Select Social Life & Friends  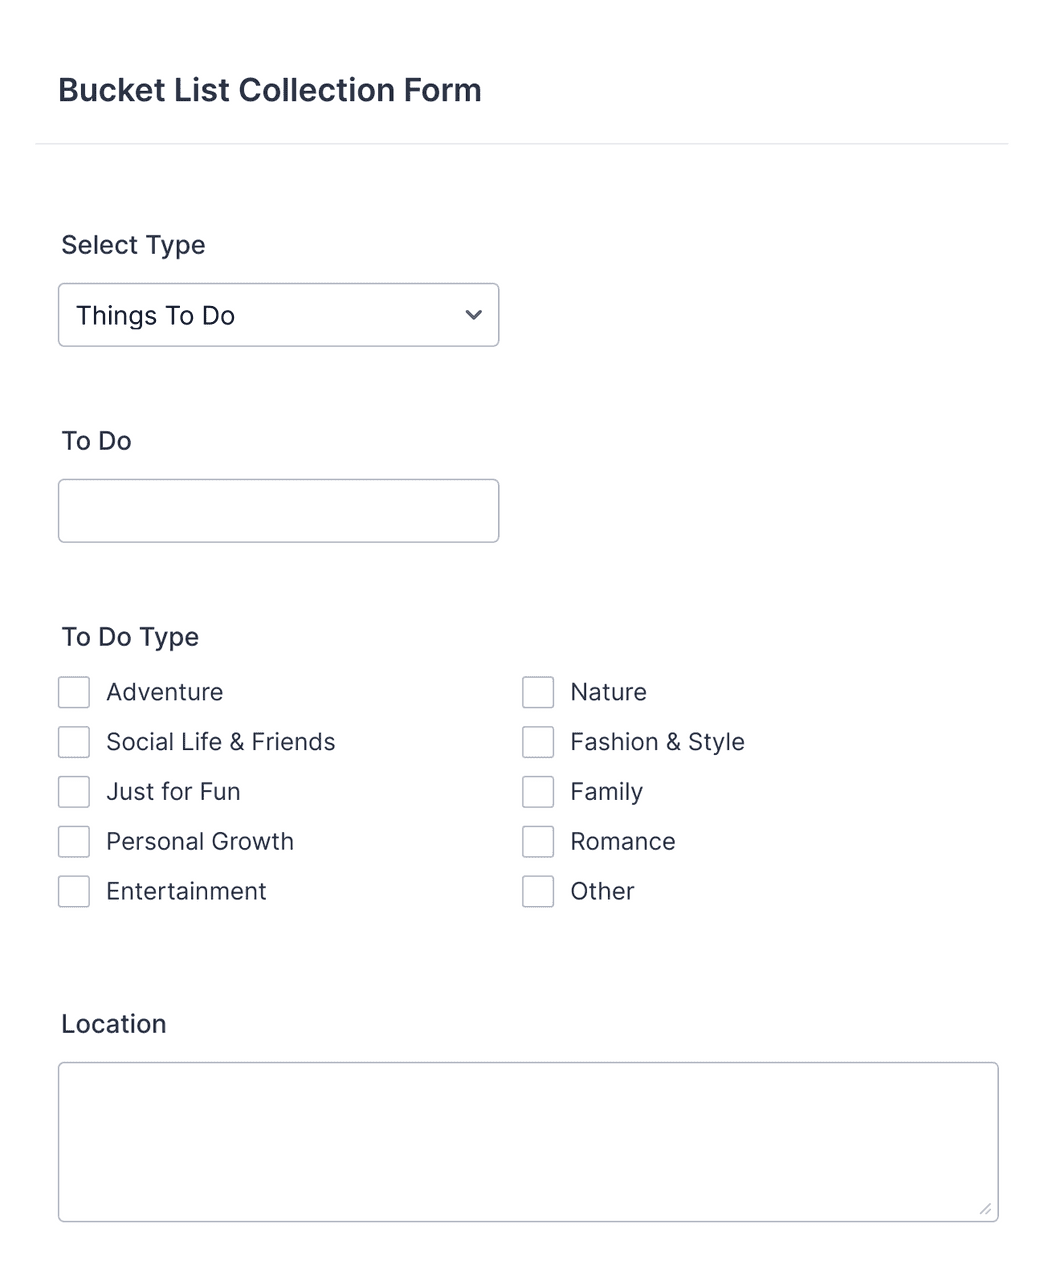pyautogui.click(x=73, y=741)
